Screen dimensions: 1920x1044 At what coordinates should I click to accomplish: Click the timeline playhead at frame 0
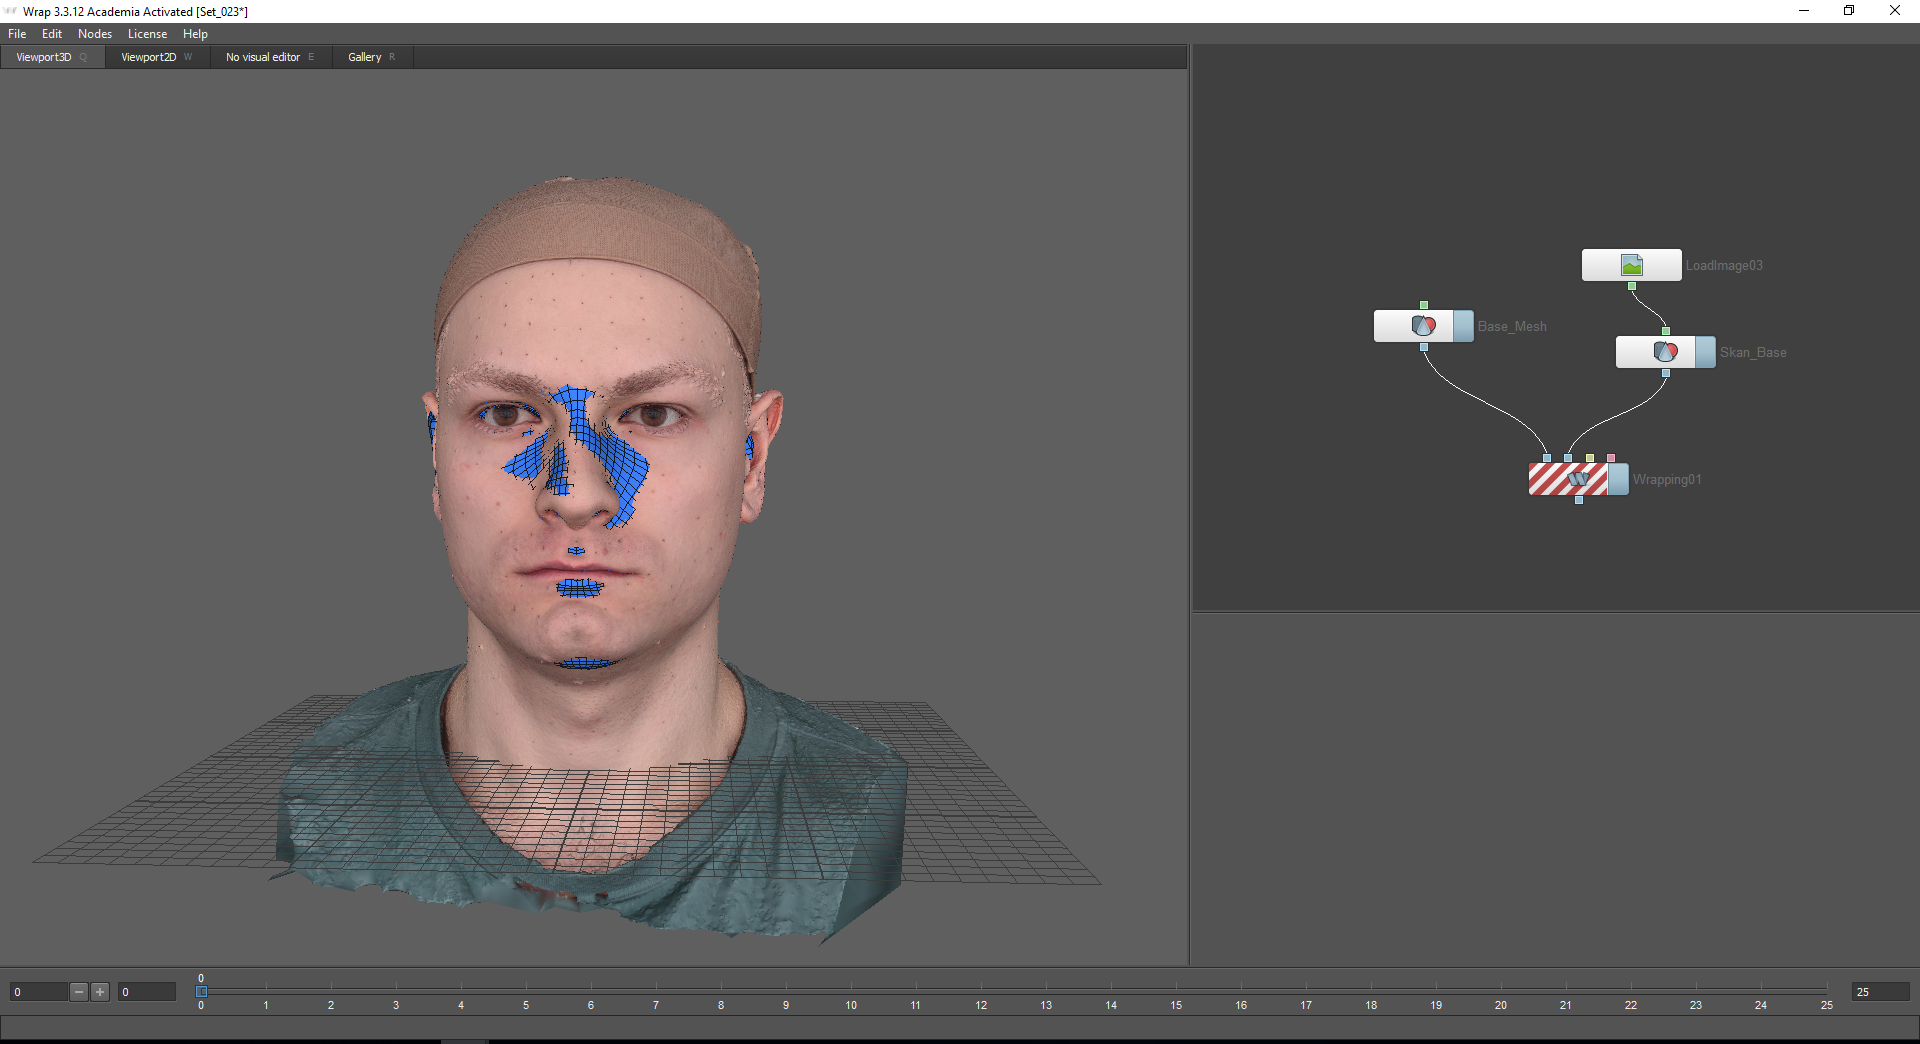point(201,991)
